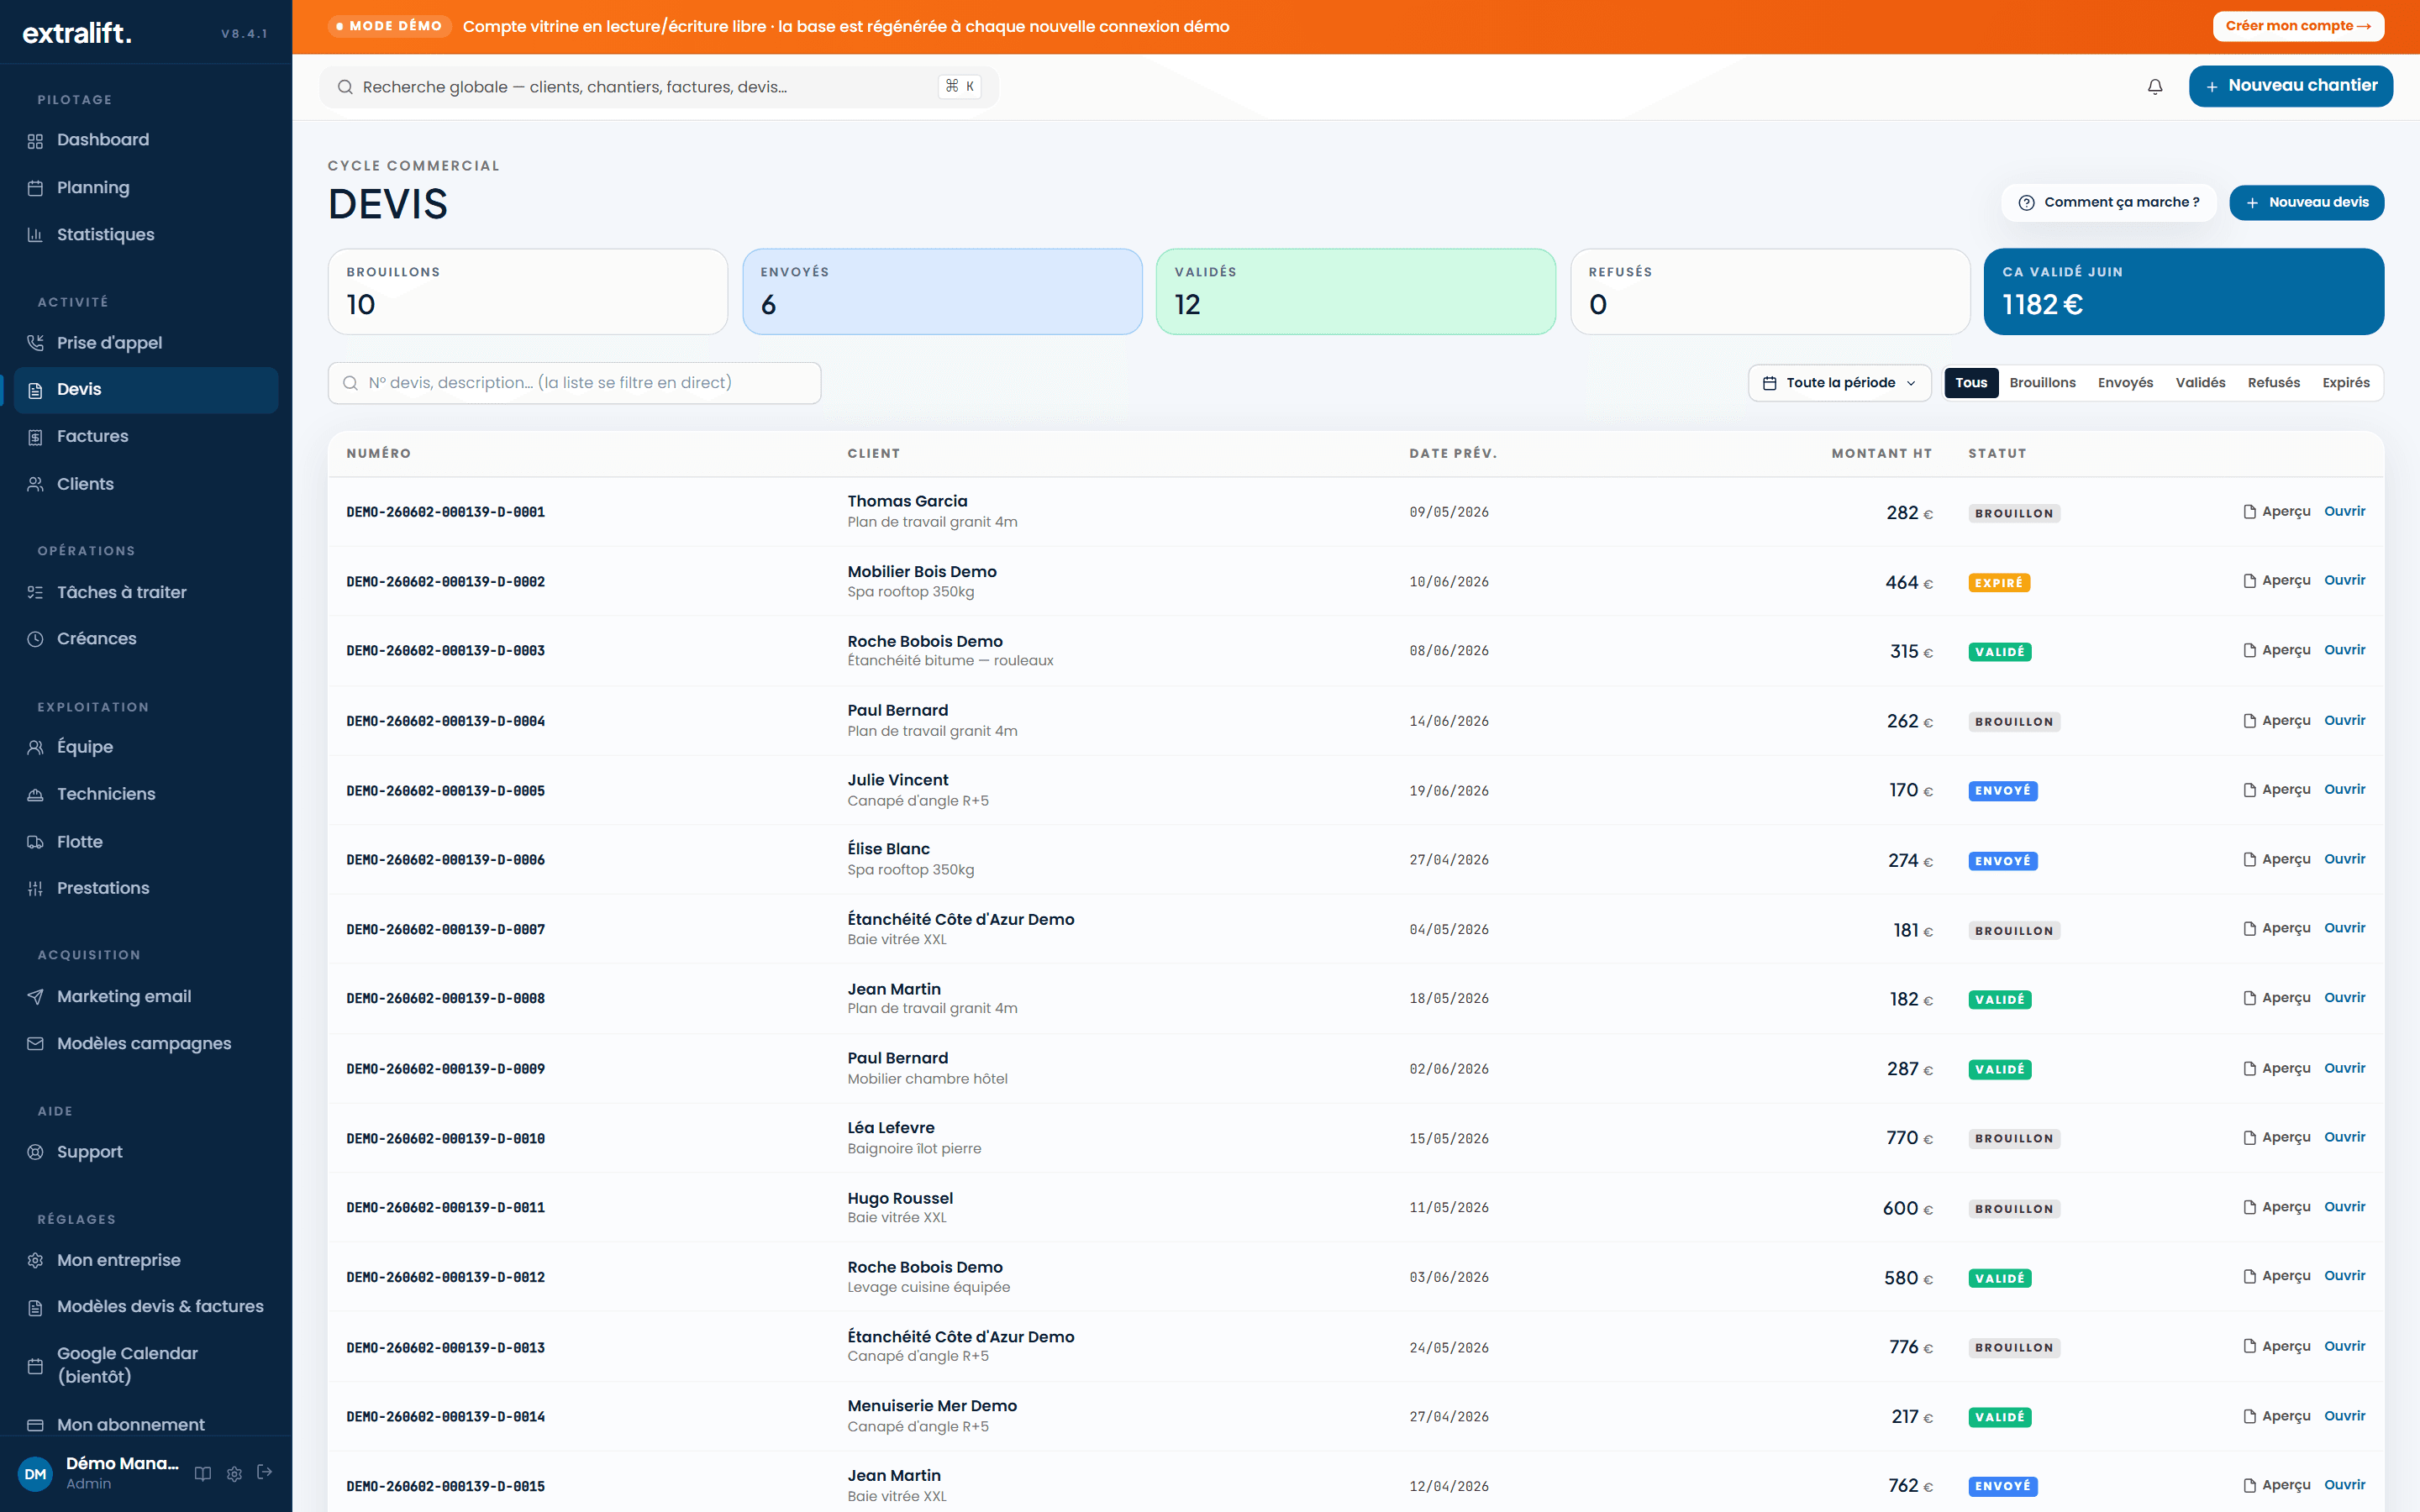Open Marketing email

pos(146,996)
